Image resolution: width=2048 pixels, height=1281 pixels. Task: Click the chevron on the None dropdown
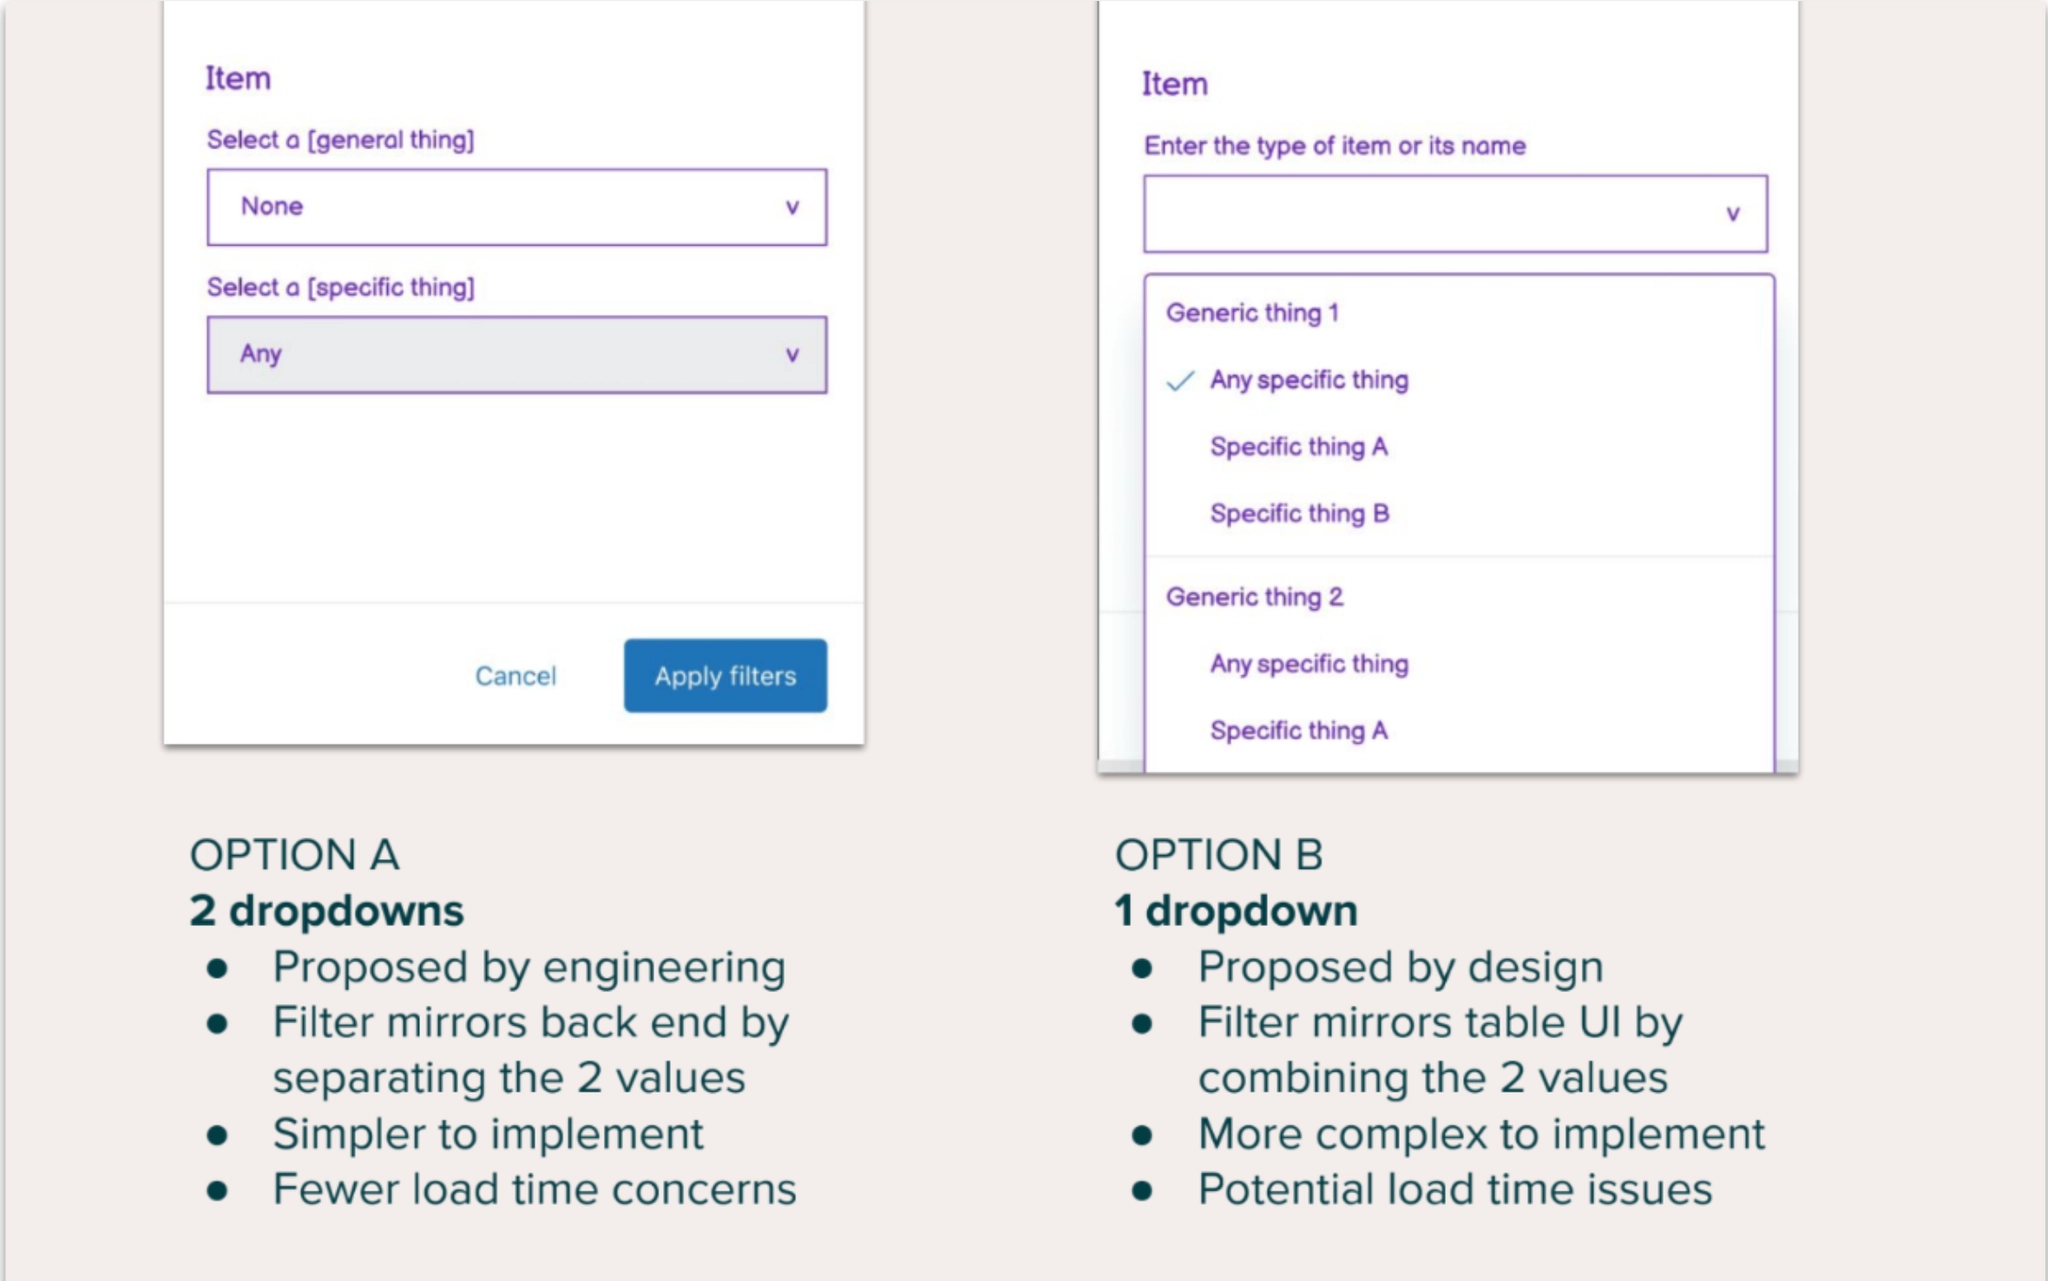click(x=793, y=207)
